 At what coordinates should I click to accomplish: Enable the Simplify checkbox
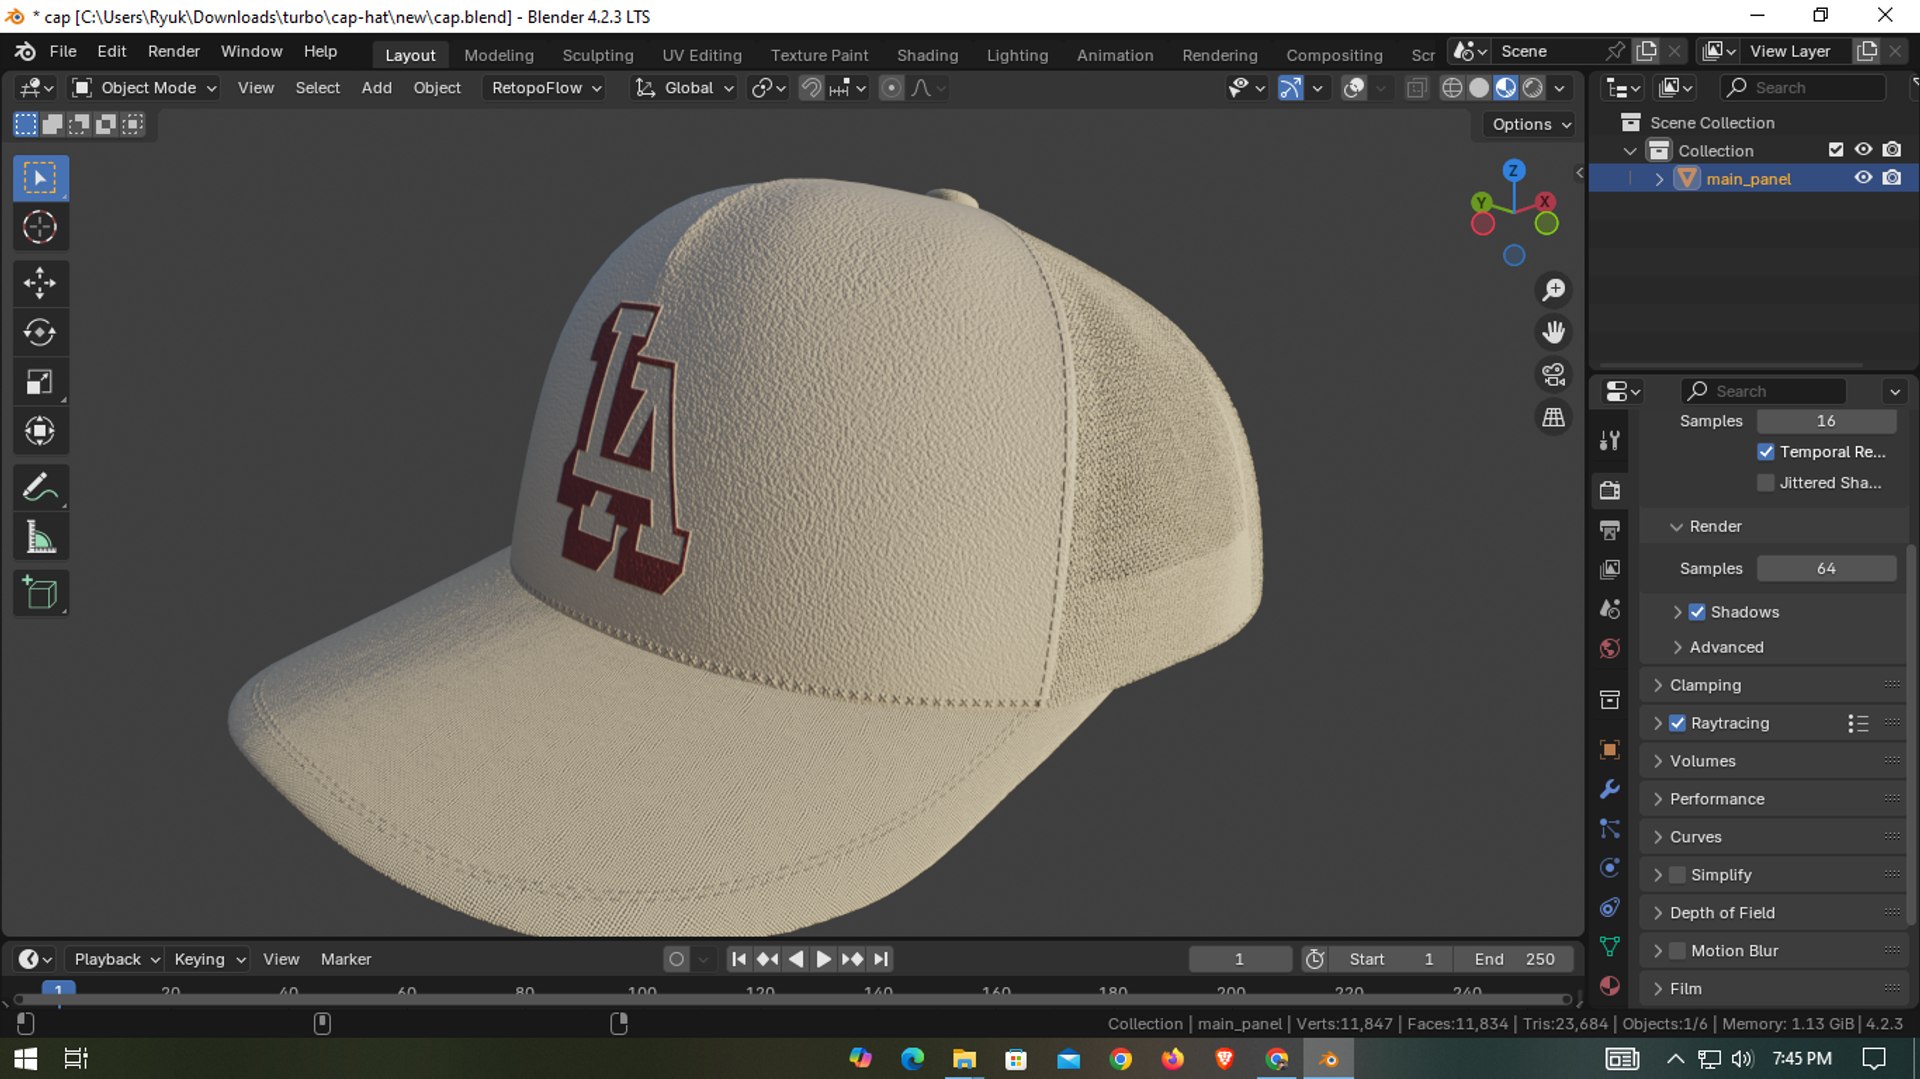1677,875
